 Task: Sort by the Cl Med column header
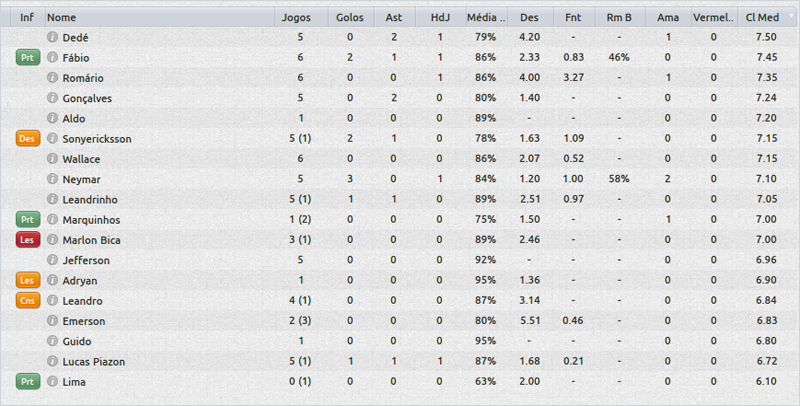click(x=762, y=17)
